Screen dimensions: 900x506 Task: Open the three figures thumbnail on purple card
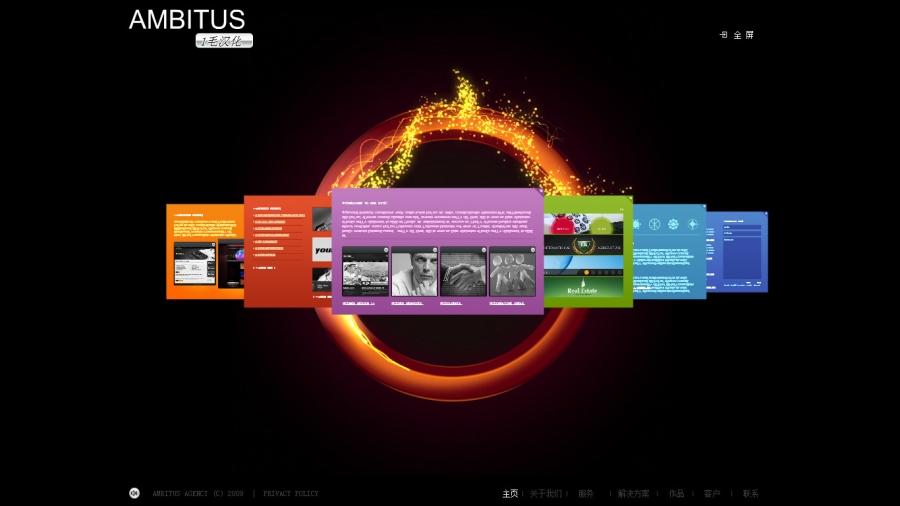[513, 272]
